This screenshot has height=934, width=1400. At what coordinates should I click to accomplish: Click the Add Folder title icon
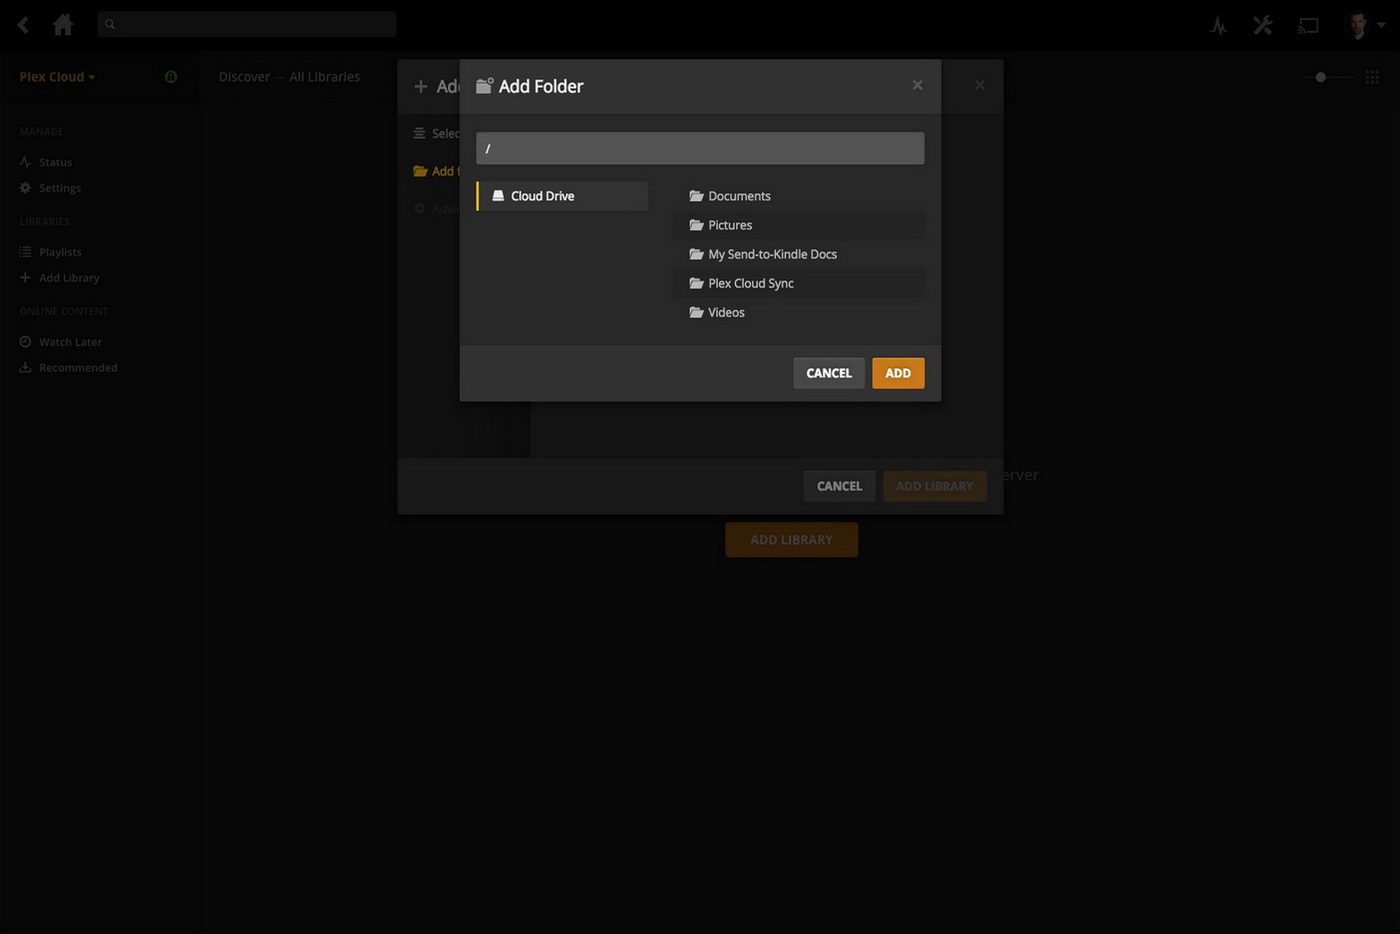click(x=484, y=86)
